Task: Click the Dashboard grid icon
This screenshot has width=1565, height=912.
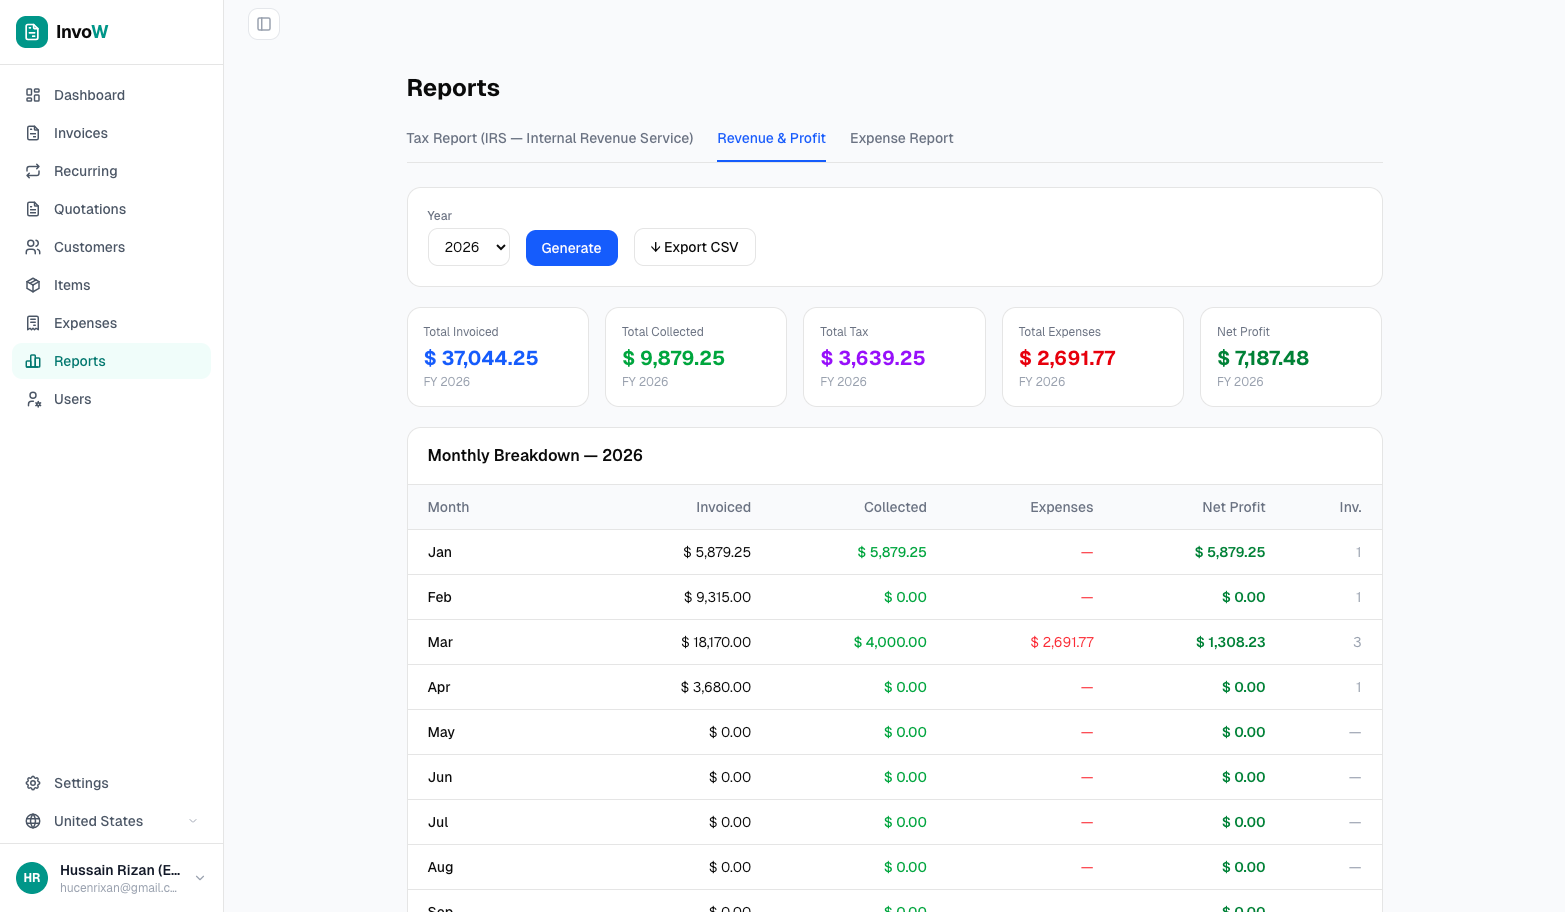Action: coord(33,95)
